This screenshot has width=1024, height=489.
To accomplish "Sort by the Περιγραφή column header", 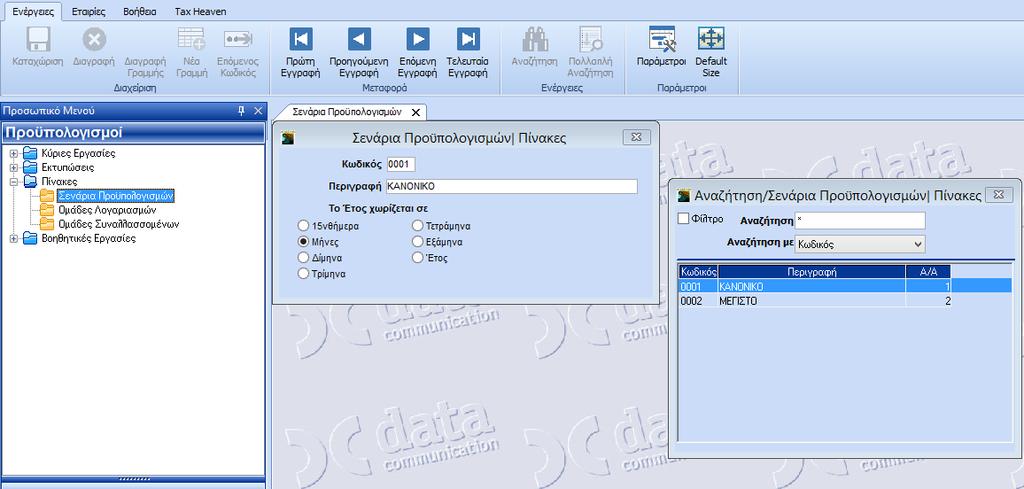I will pyautogui.click(x=812, y=272).
